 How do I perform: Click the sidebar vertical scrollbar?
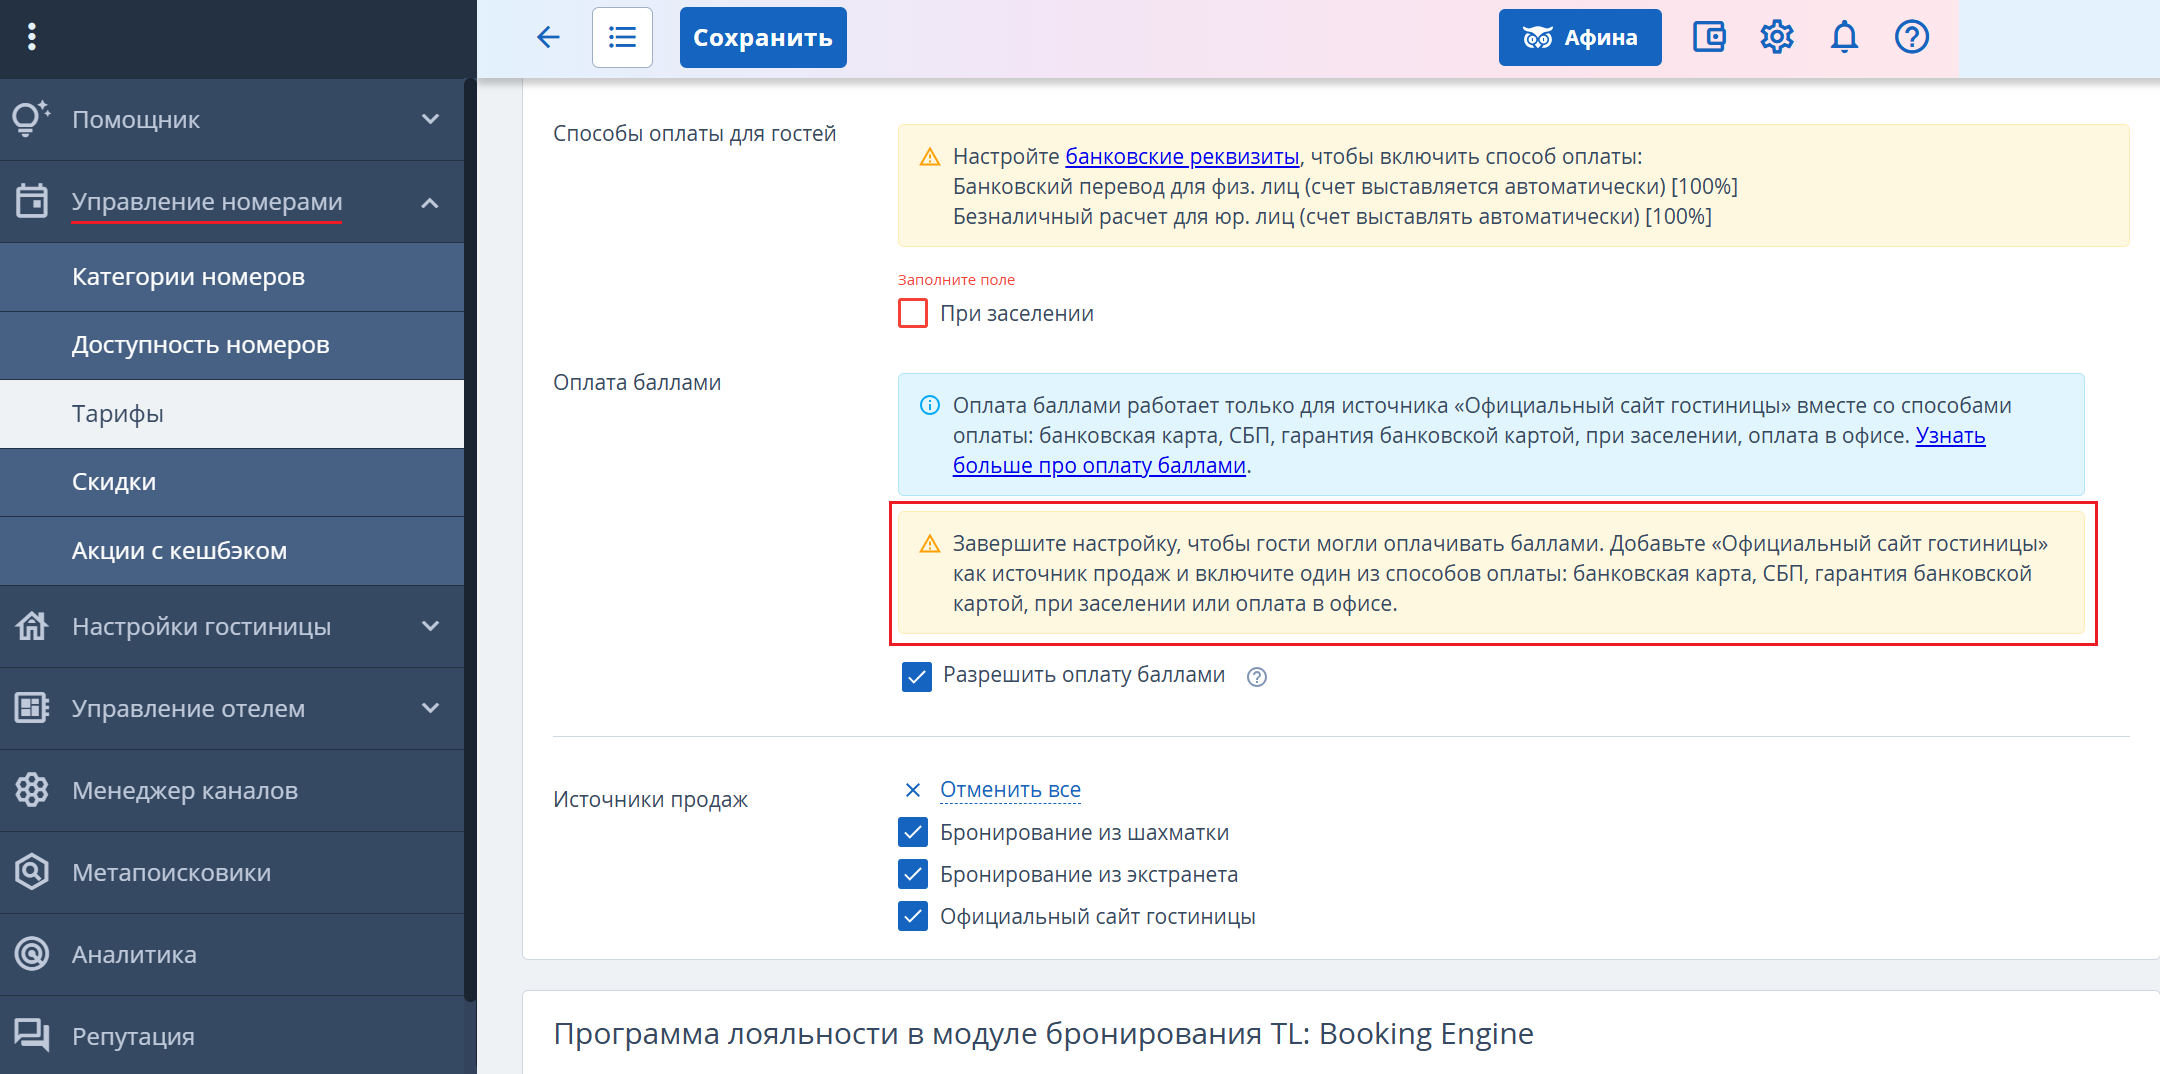click(x=470, y=538)
